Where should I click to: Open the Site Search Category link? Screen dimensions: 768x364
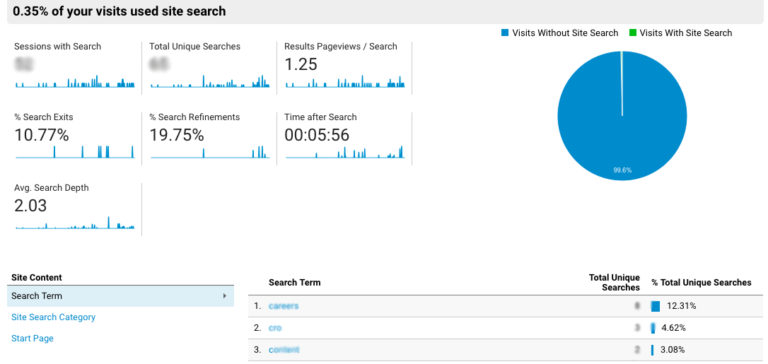pyautogui.click(x=53, y=317)
